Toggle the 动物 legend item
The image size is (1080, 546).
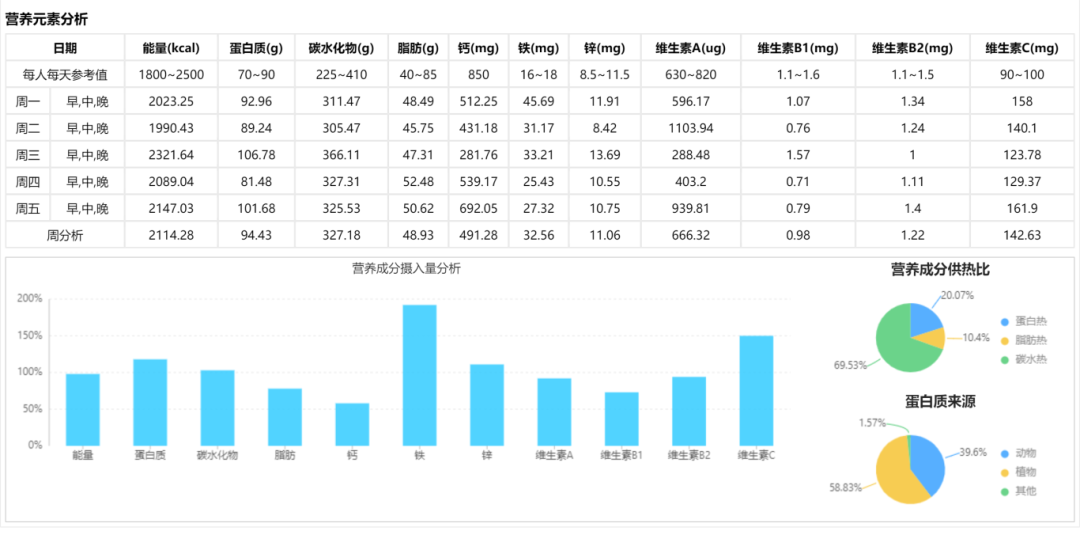tap(1018, 453)
